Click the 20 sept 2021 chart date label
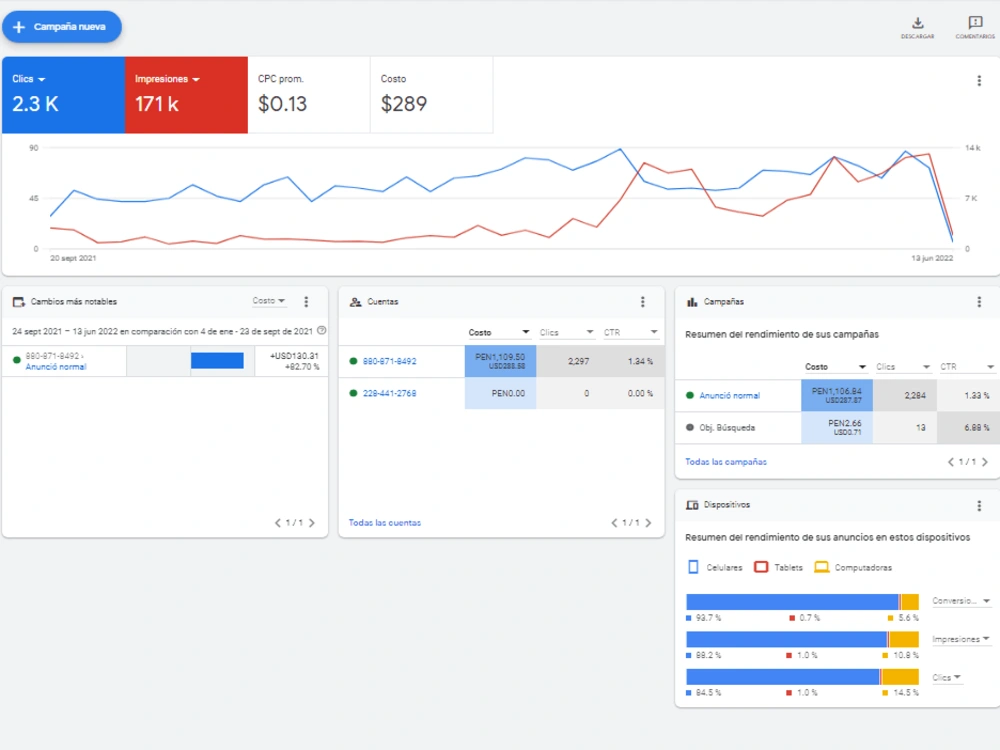The width and height of the screenshot is (1000, 750). click(x=73, y=258)
